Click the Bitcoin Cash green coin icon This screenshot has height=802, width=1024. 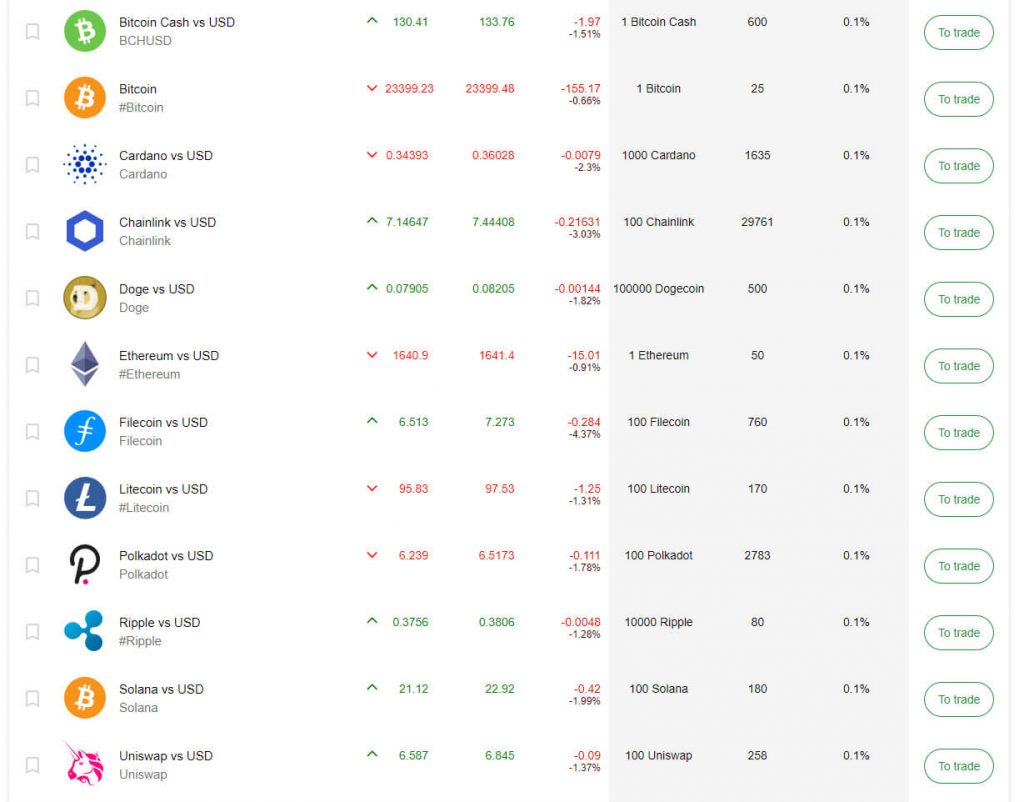tap(85, 31)
